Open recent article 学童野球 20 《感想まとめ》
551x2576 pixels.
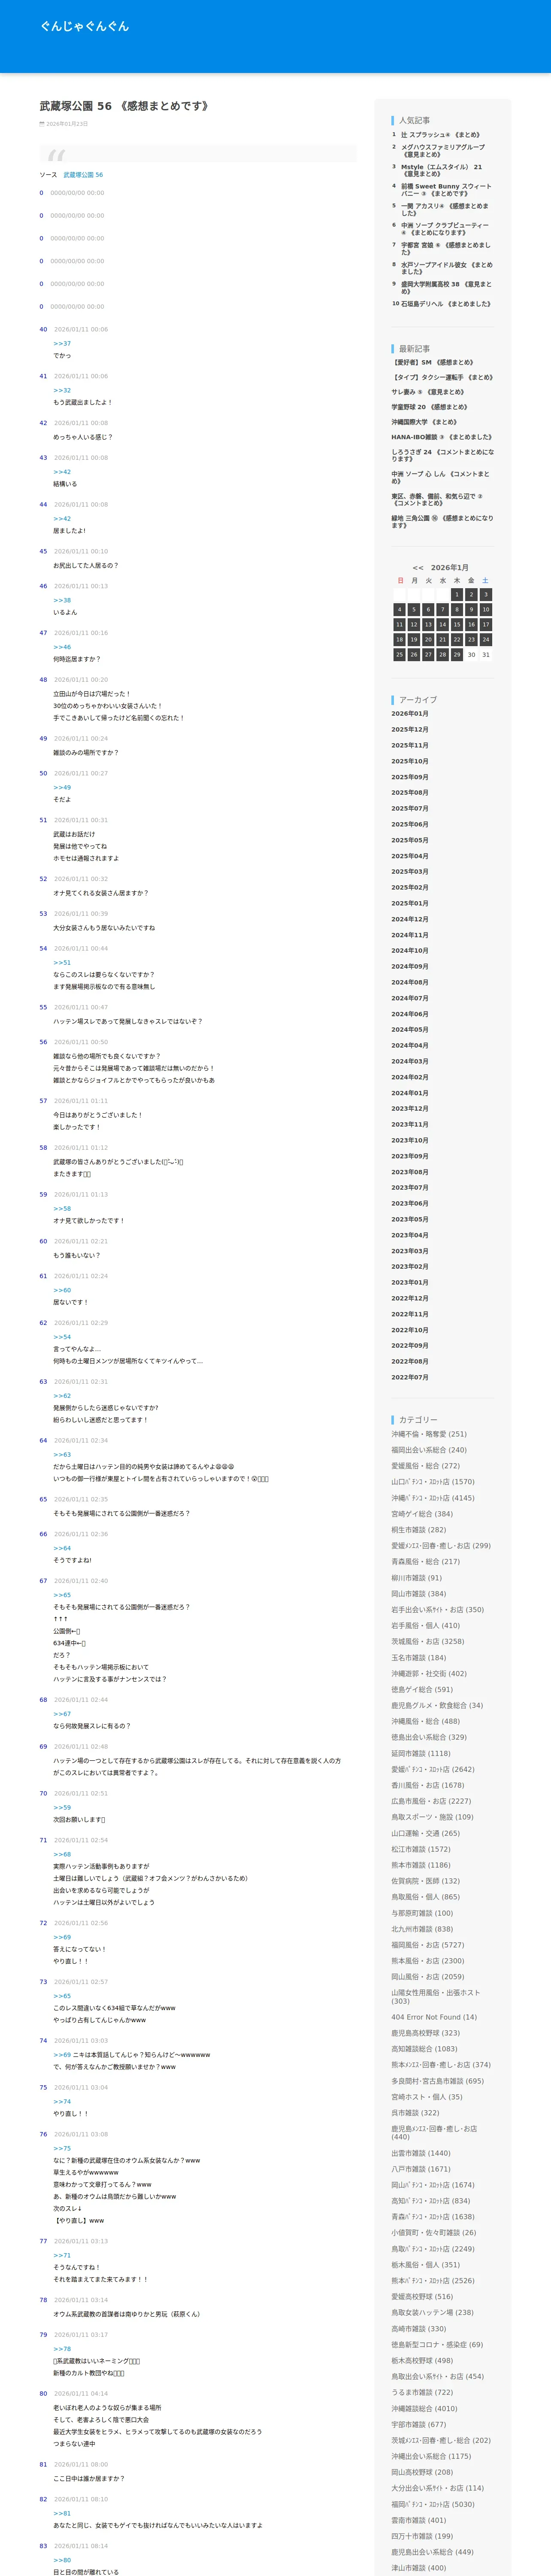coord(429,407)
